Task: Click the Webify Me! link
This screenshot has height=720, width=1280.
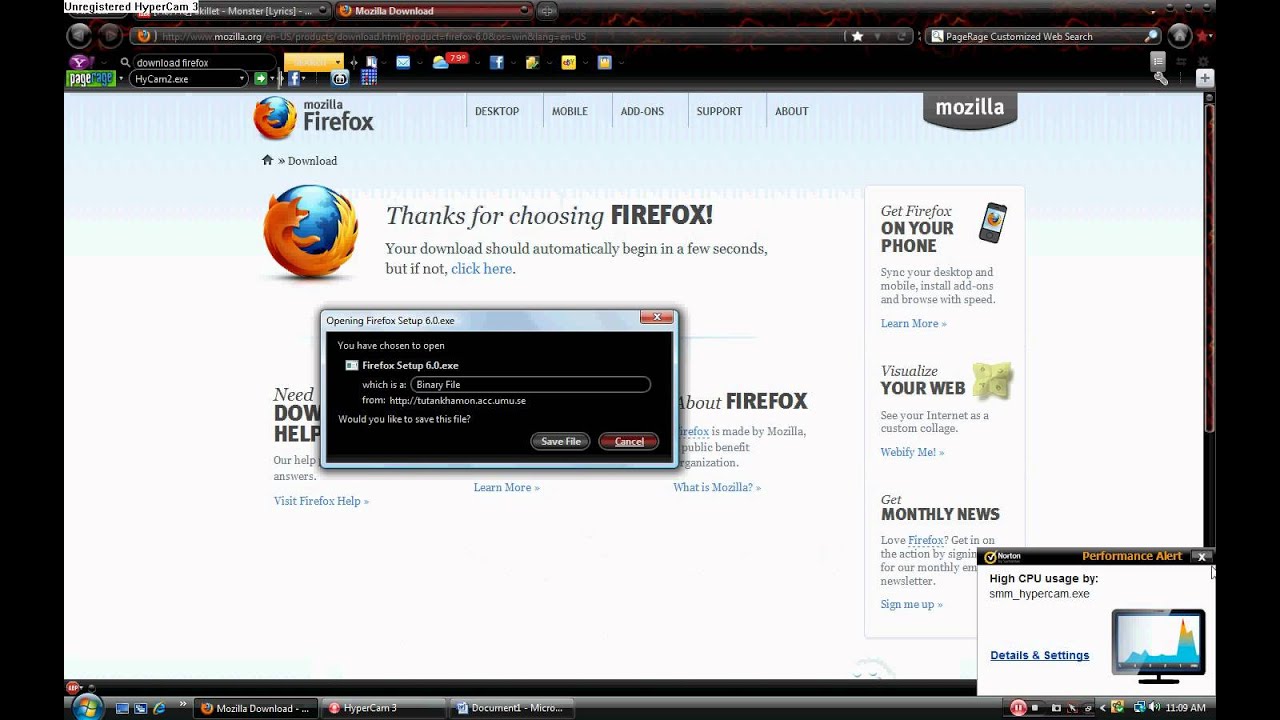Action: click(912, 452)
